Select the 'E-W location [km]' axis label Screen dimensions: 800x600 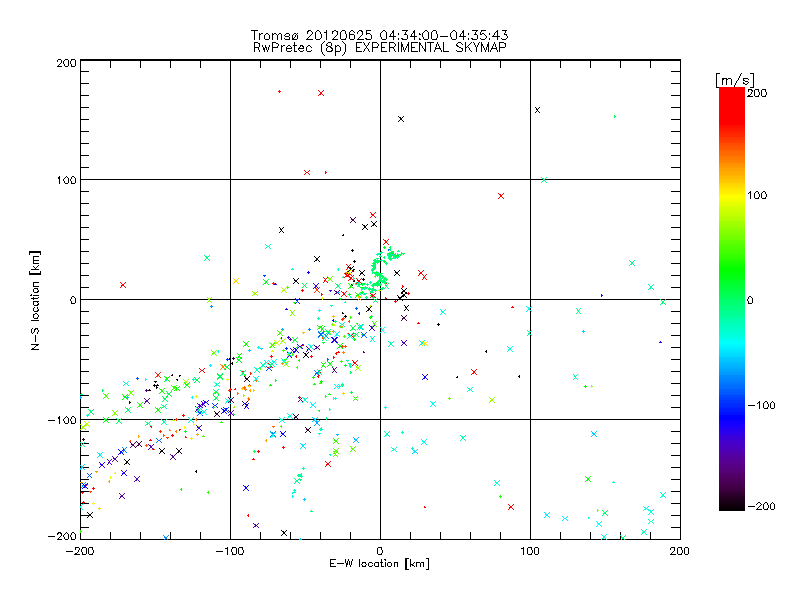(x=379, y=564)
